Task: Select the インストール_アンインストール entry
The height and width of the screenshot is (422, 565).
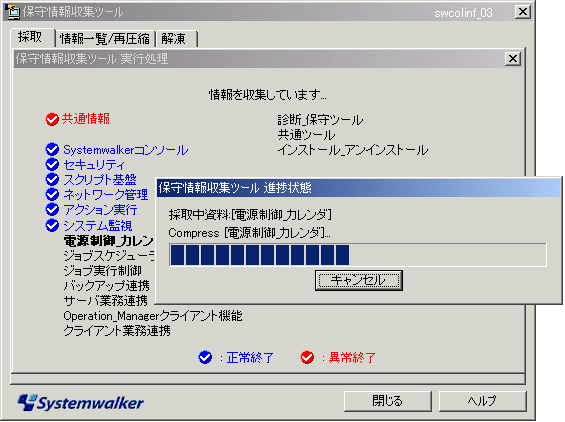Action: [x=353, y=150]
